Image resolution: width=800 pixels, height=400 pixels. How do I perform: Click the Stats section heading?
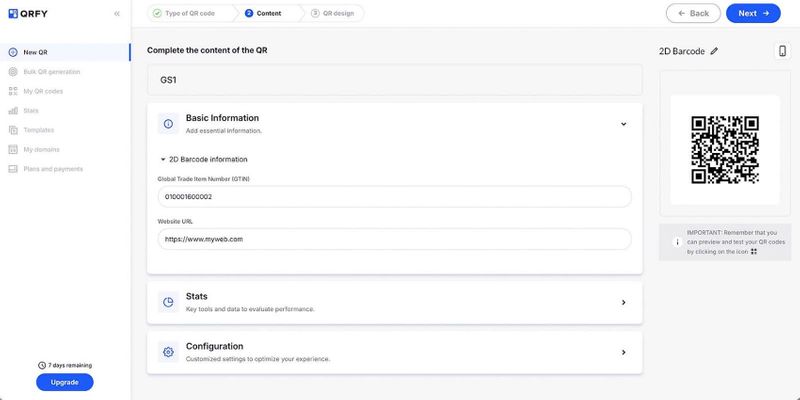point(196,296)
